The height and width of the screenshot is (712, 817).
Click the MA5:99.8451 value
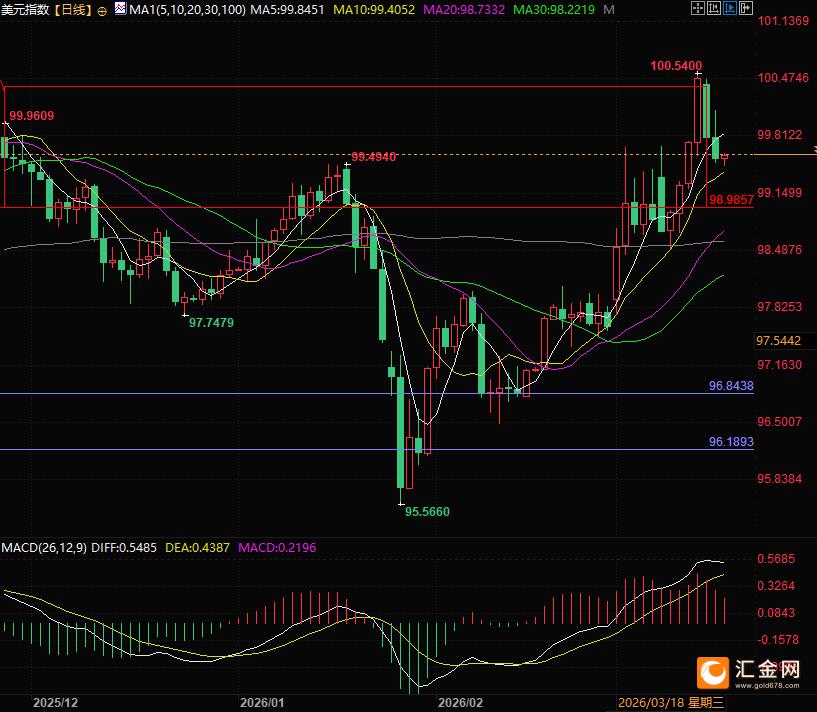(287, 9)
